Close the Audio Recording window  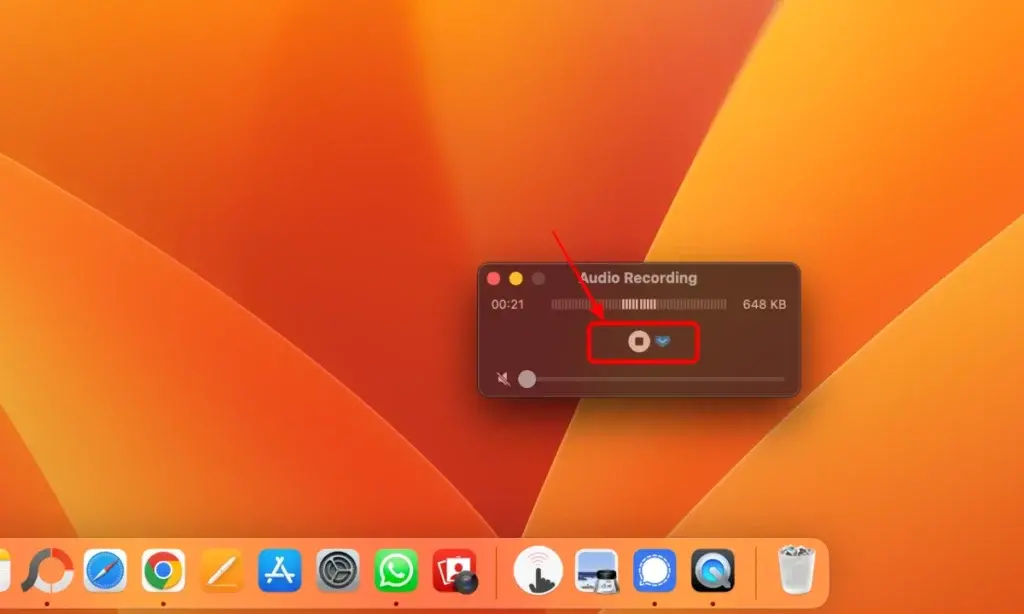(493, 278)
